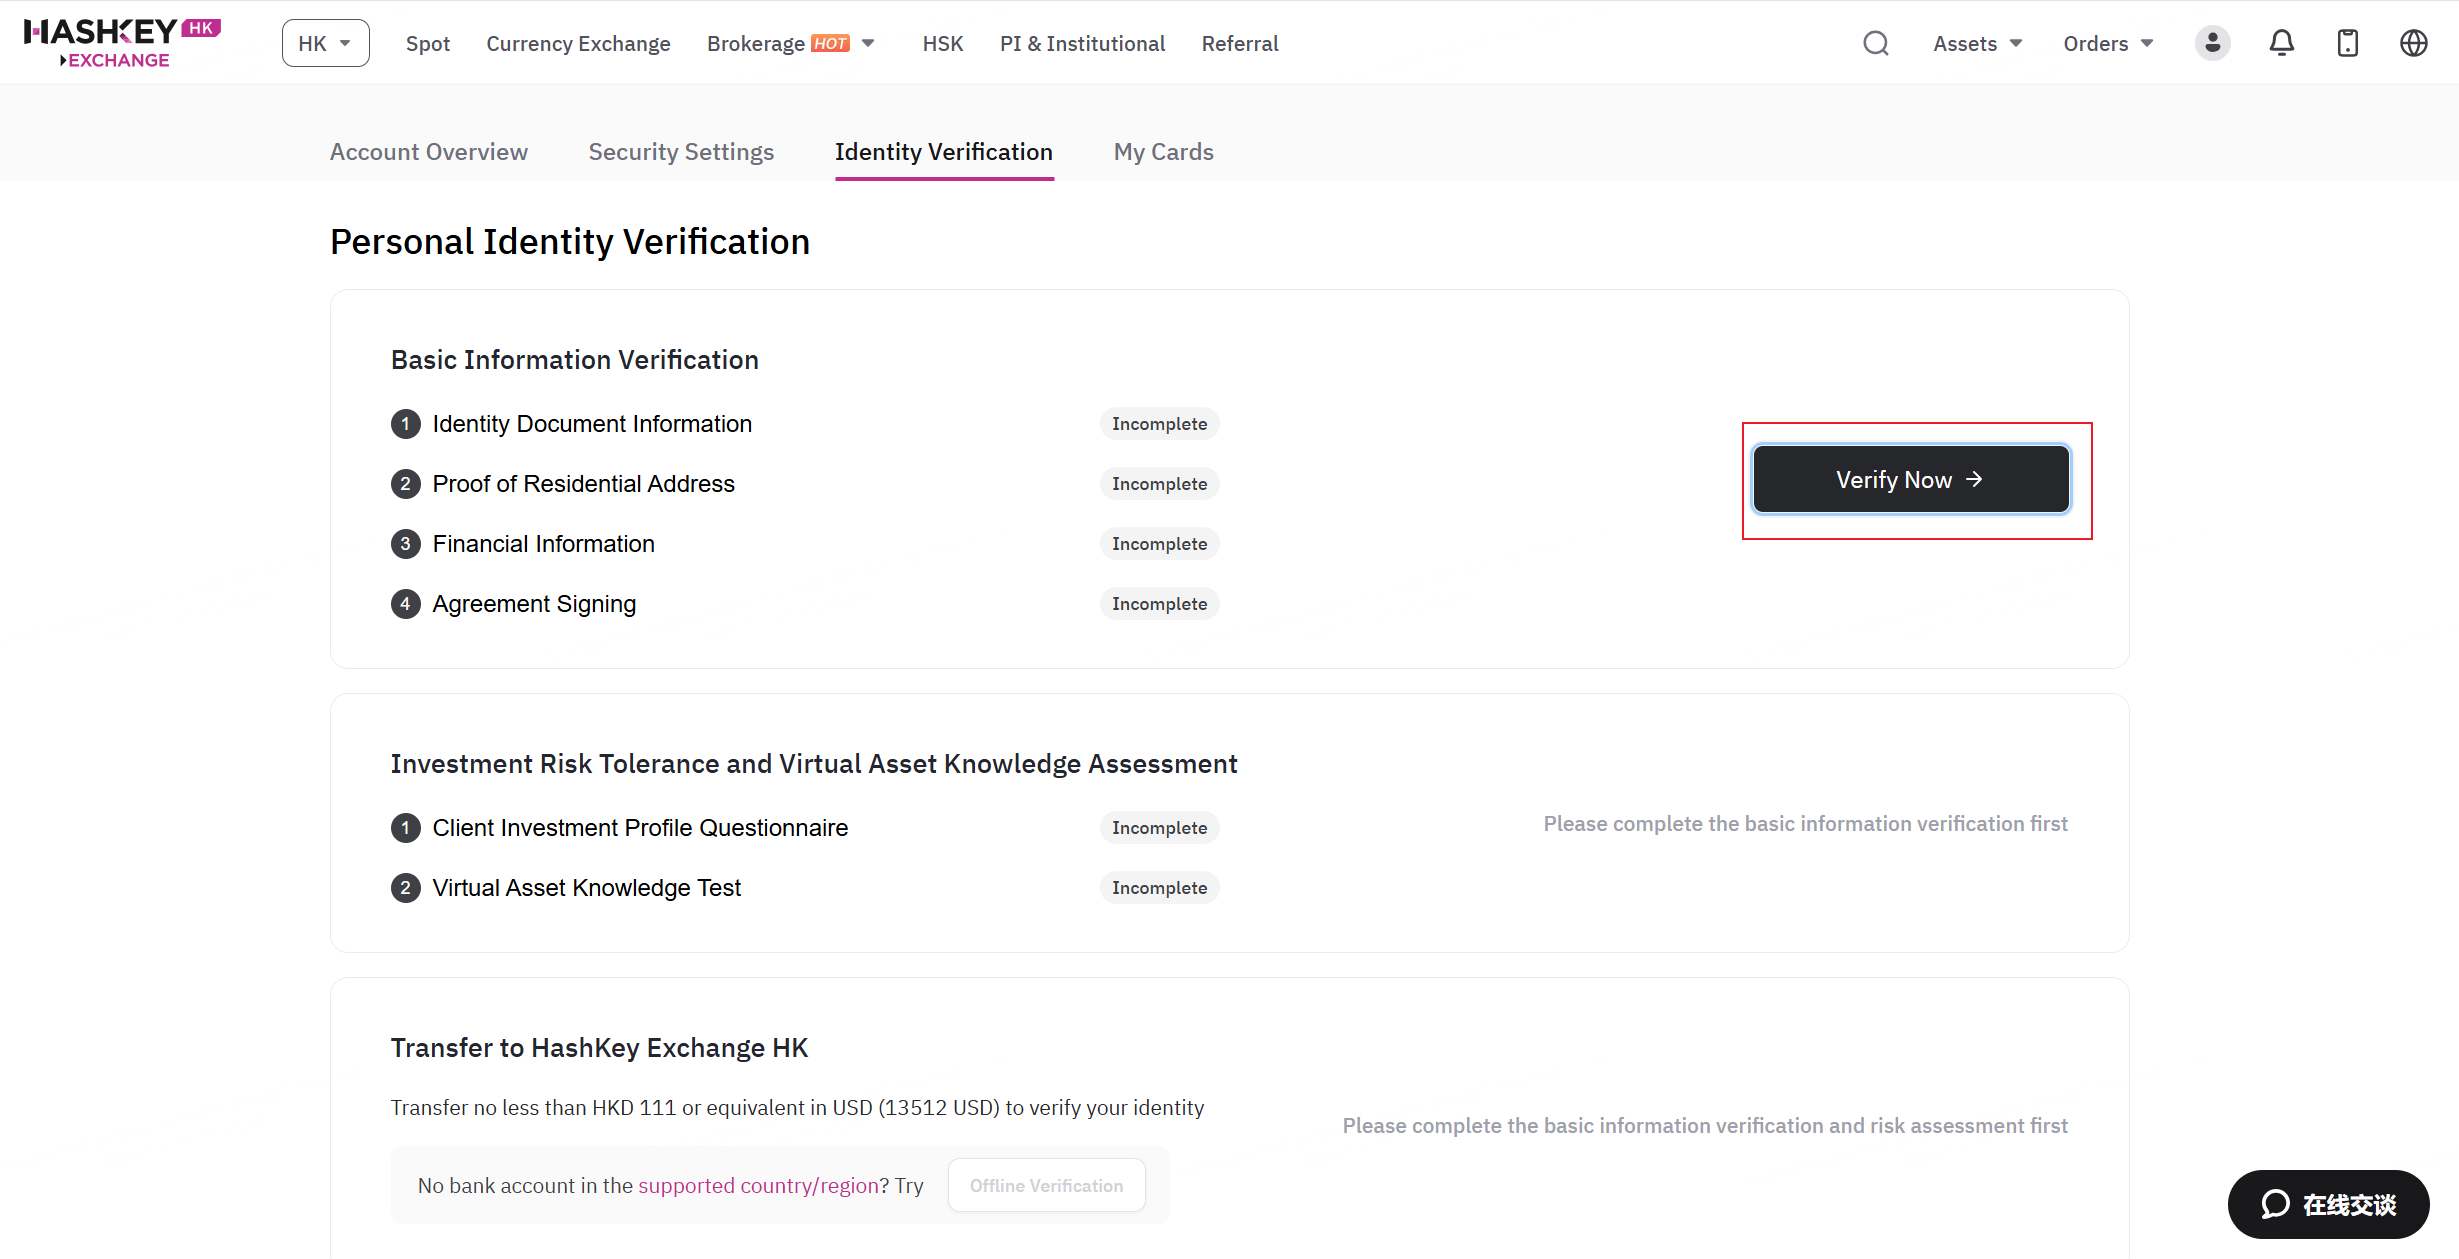The image size is (2459, 1259).
Task: Open the Spot menu item
Action: 428,43
